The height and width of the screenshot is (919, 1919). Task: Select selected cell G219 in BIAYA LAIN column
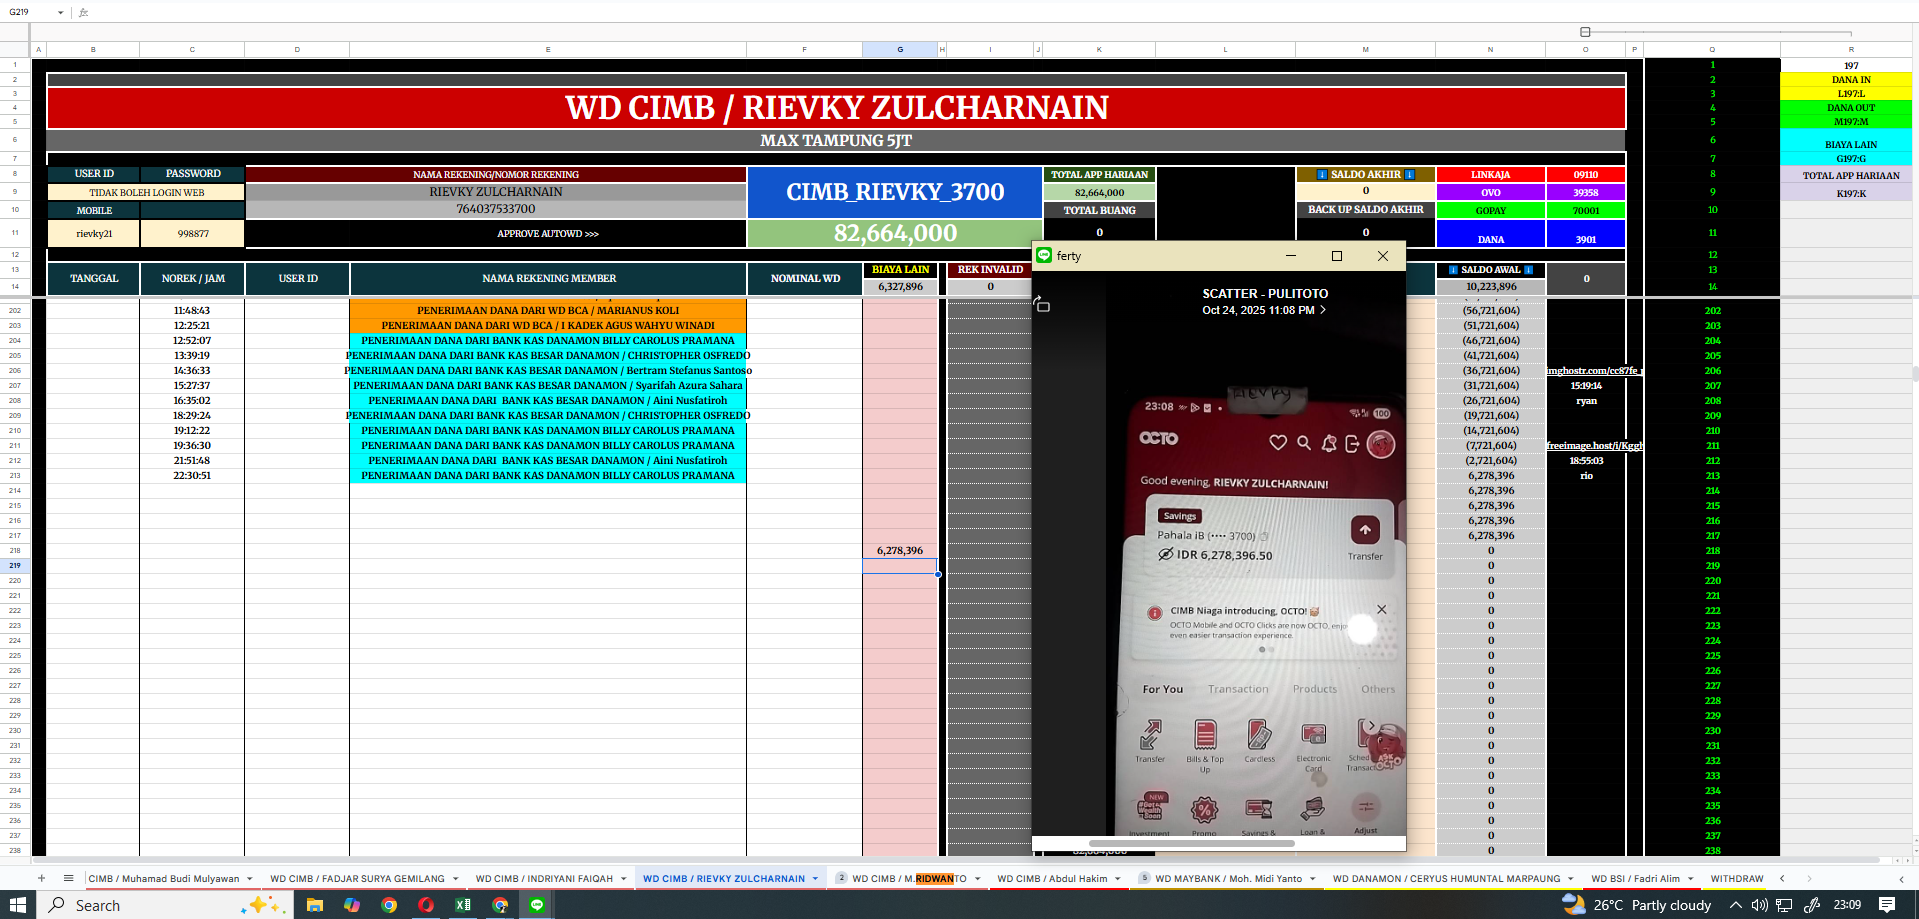900,566
